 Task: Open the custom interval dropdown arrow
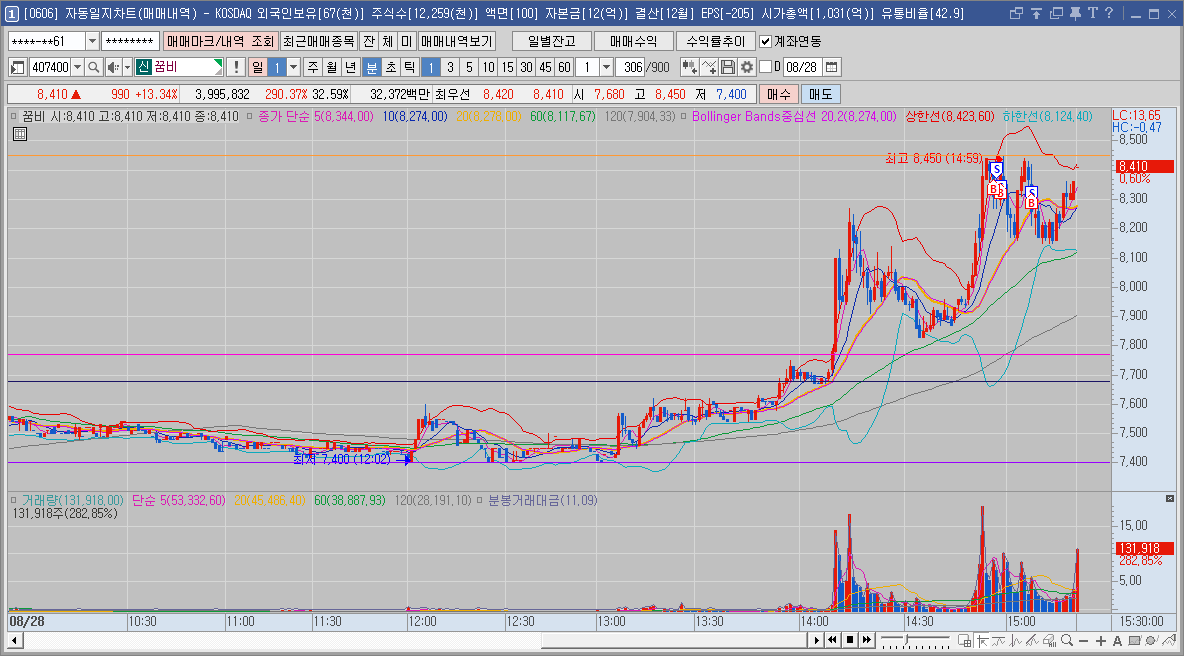point(606,67)
